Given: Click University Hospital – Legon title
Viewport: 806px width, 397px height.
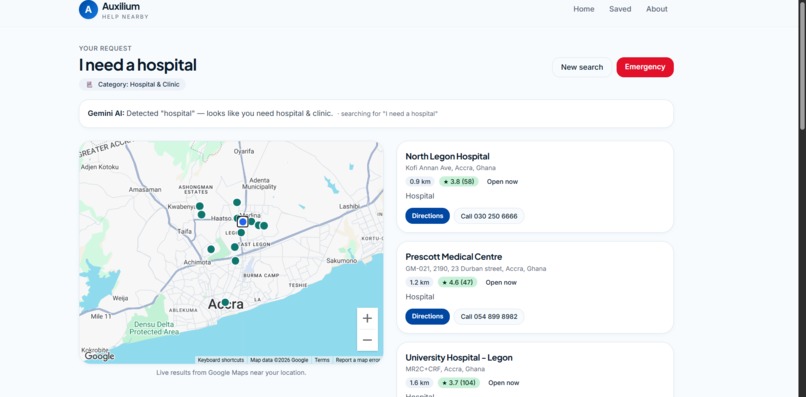Looking at the screenshot, I should (459, 357).
